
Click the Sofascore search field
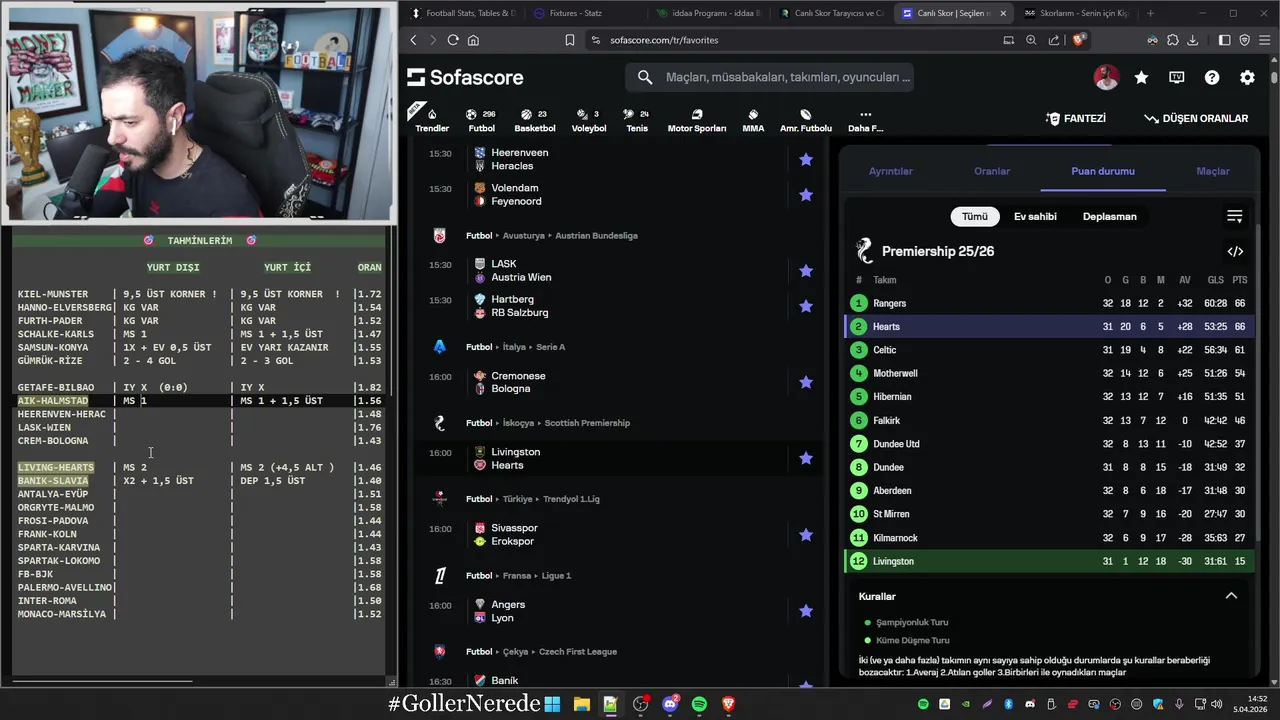pyautogui.click(x=770, y=77)
